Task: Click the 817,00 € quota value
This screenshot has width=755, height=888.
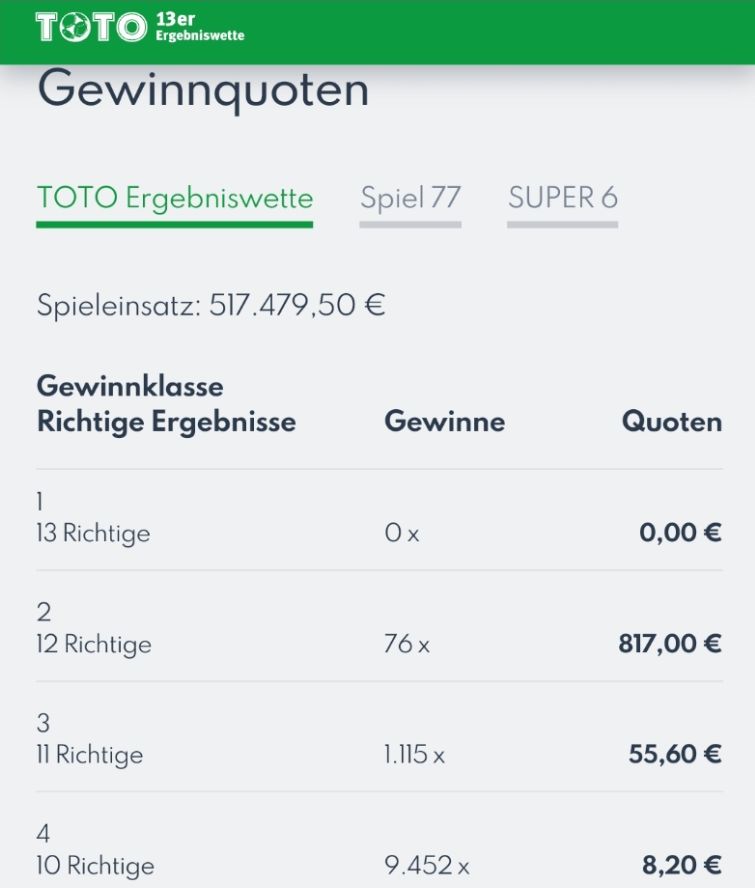Action: point(670,644)
